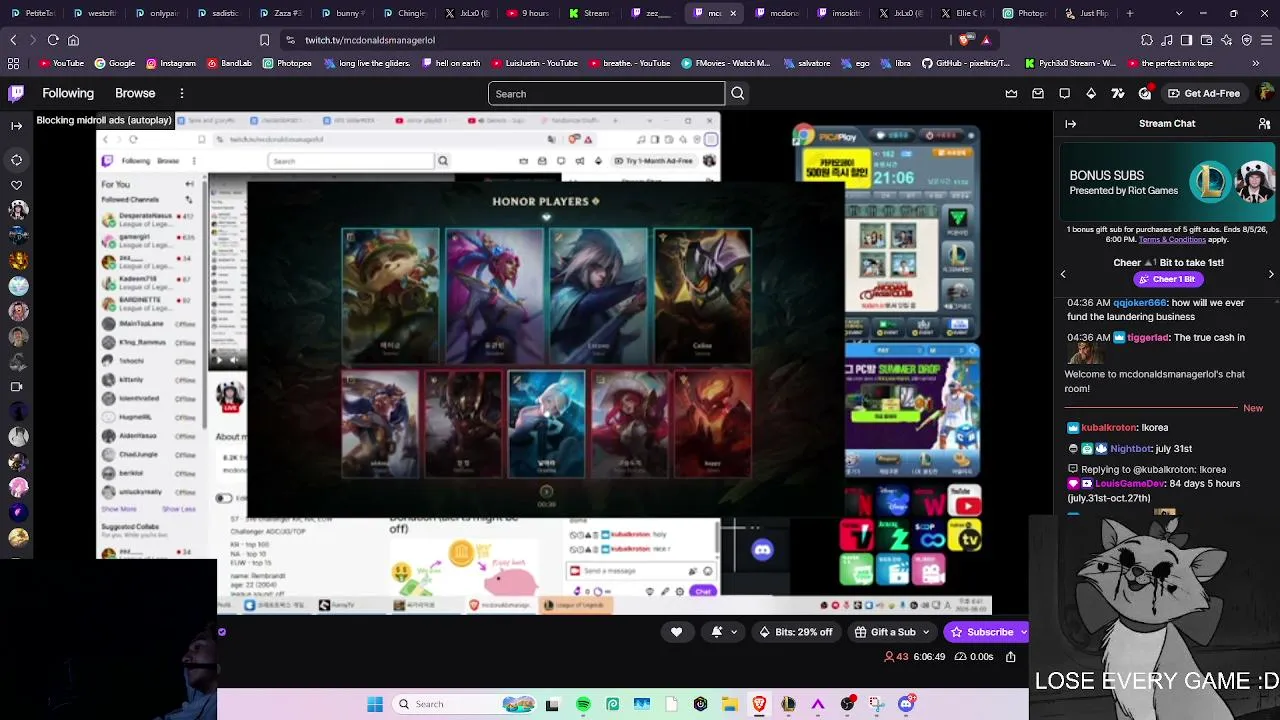The height and width of the screenshot is (720, 1280).
Task: Click username Nightbot in chat
Action: tap(1130, 449)
